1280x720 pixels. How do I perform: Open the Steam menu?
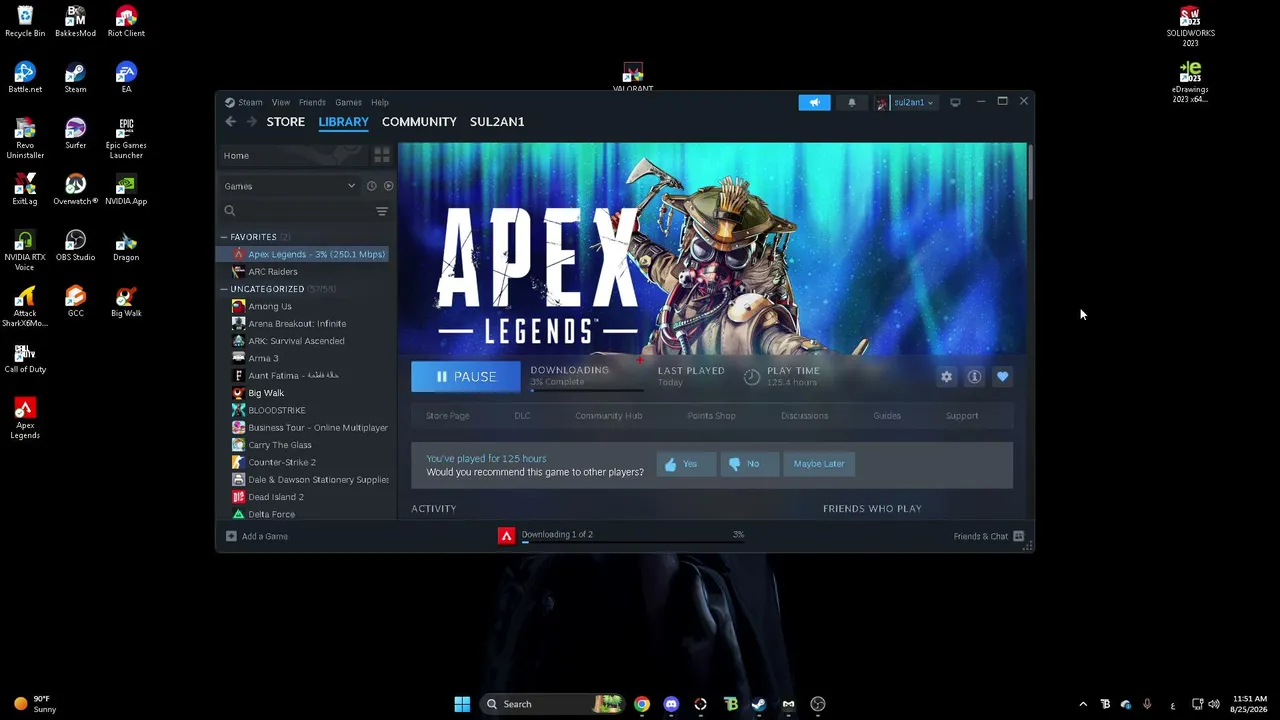click(x=250, y=102)
